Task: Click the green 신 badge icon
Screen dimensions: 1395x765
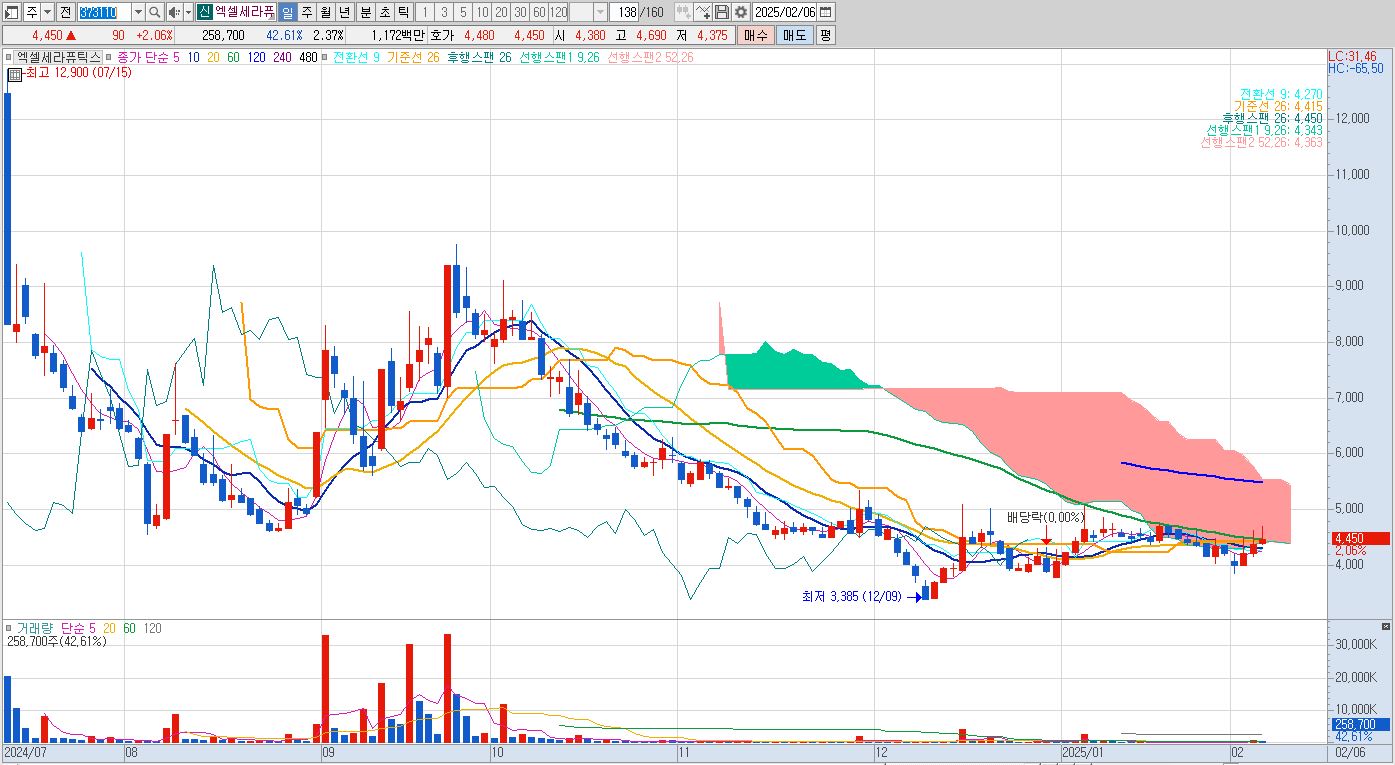Action: pos(204,12)
